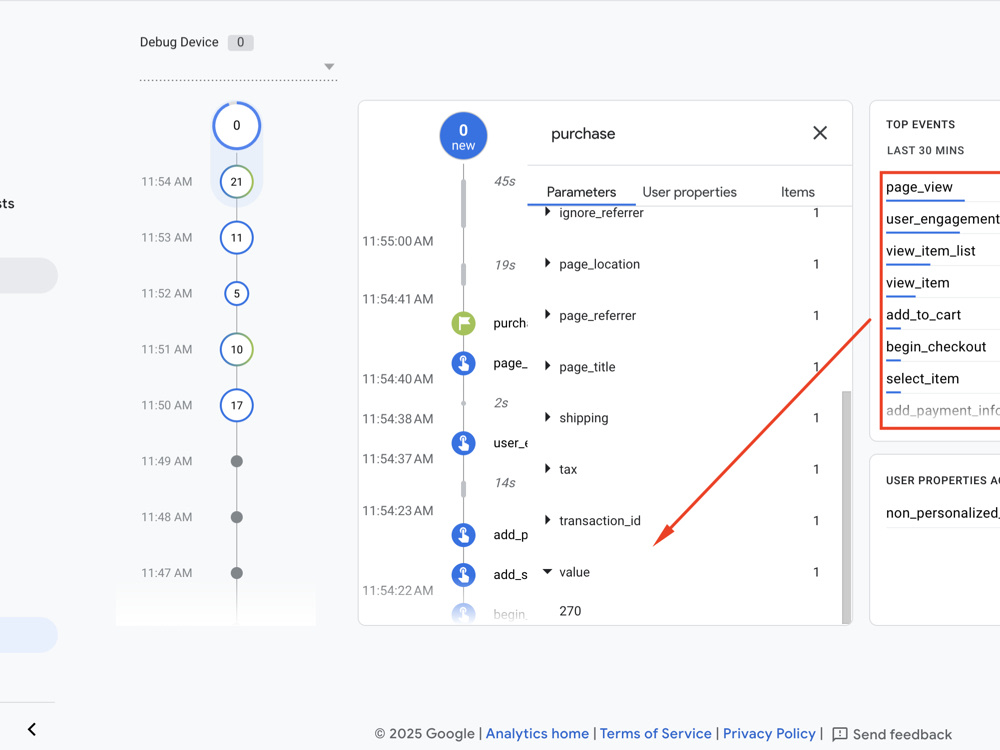Click view_item in Top Events
This screenshot has width=1000, height=750.
(917, 283)
